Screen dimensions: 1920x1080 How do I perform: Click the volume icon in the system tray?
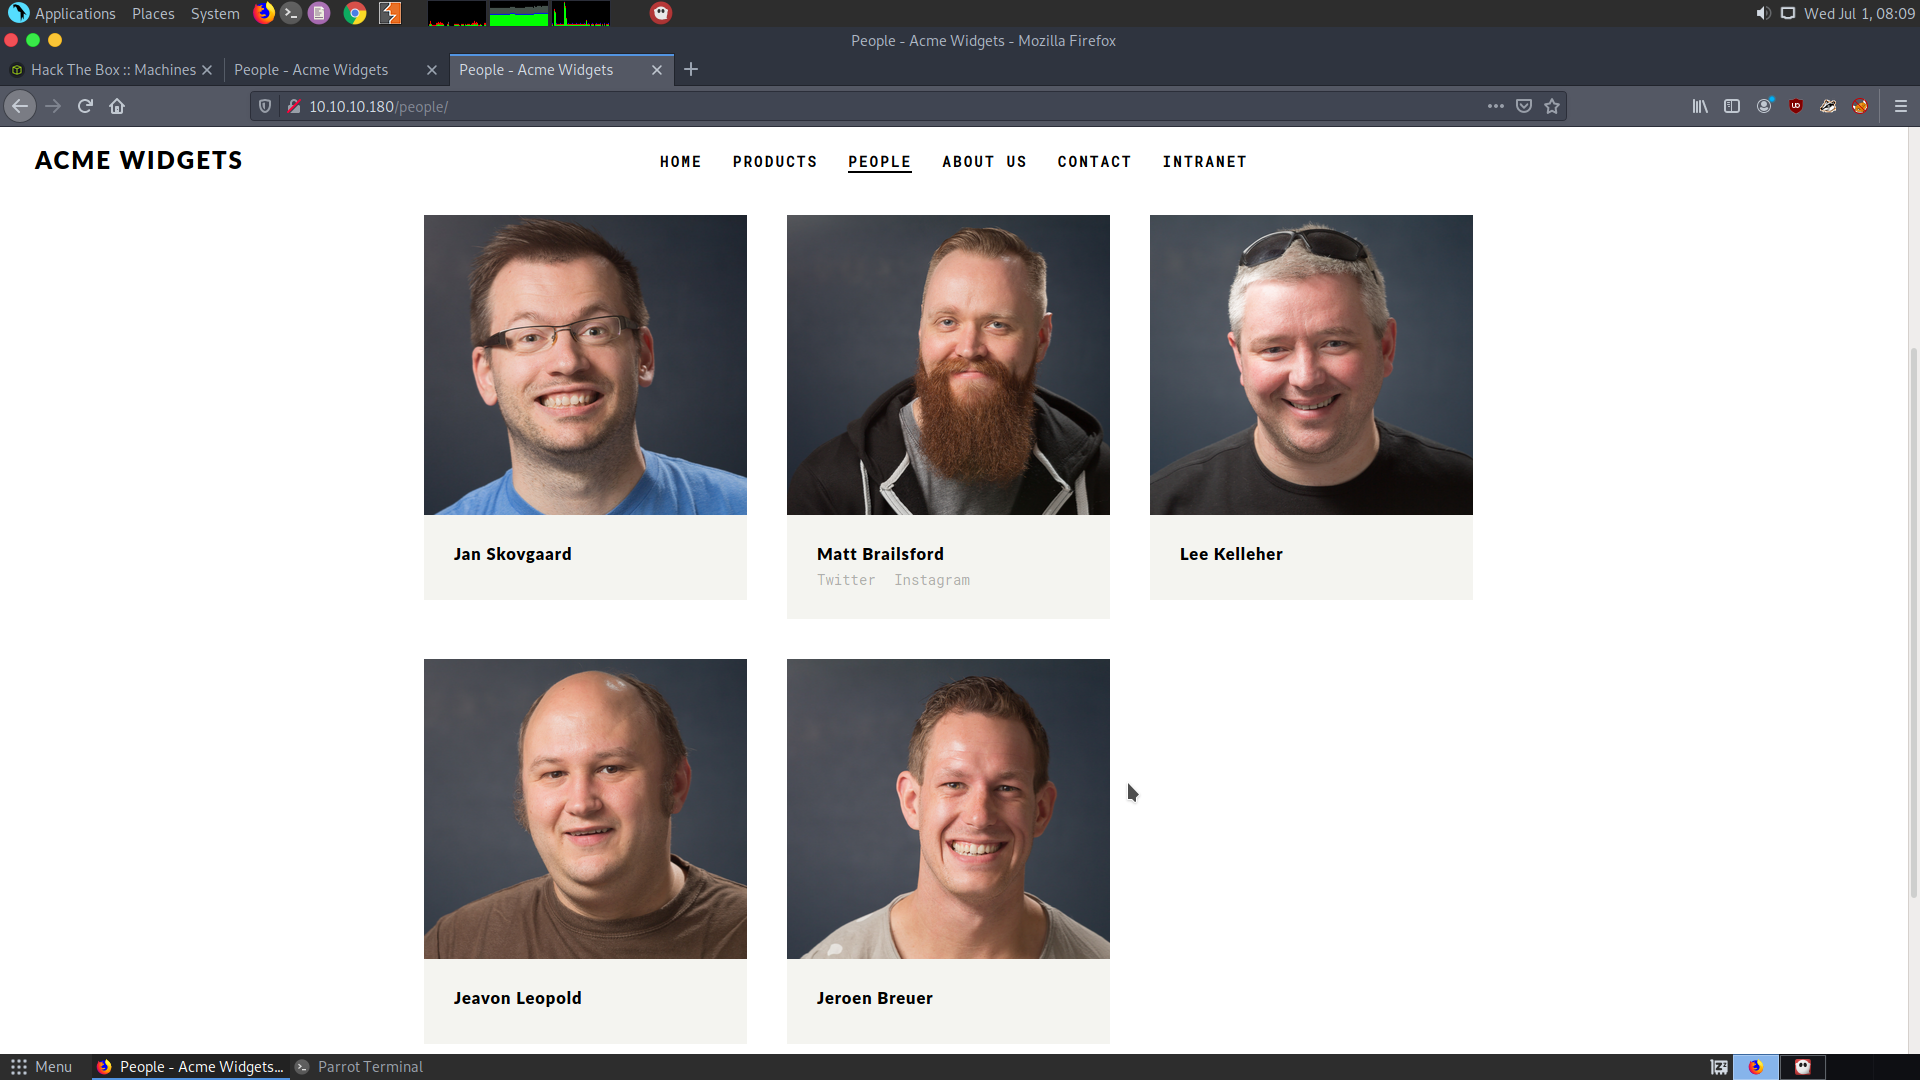(1762, 13)
